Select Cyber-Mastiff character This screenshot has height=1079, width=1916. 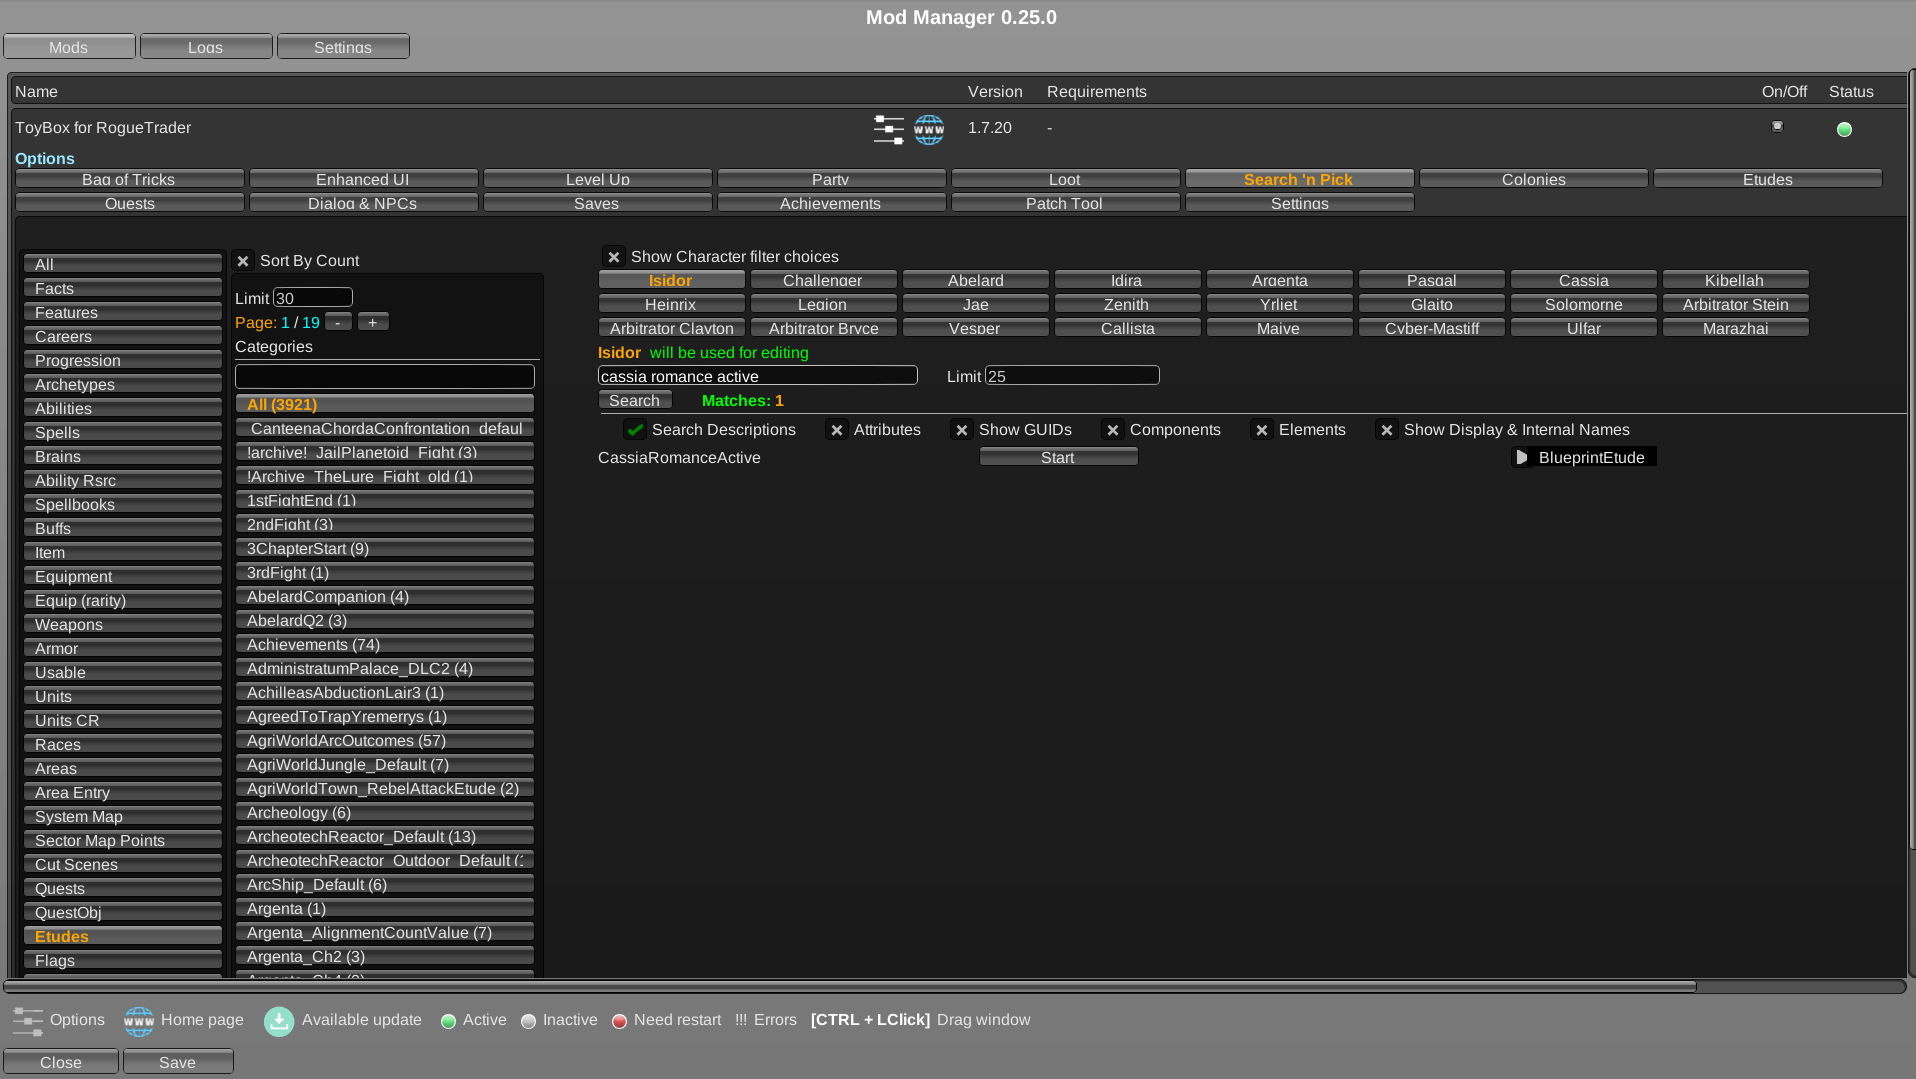pos(1432,328)
